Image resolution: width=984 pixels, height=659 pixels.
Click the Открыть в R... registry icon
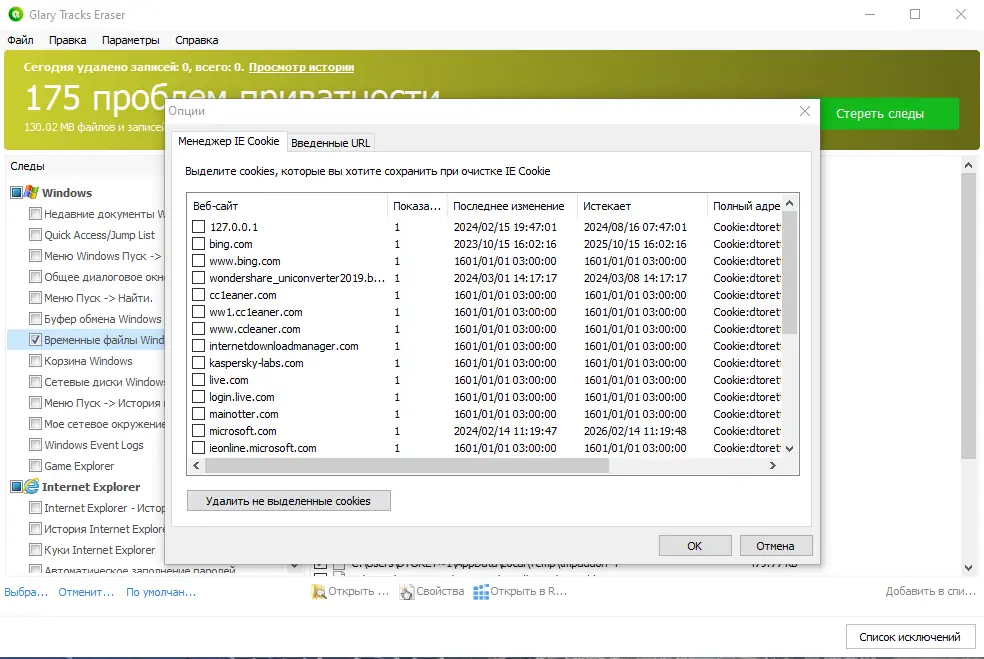tap(481, 592)
